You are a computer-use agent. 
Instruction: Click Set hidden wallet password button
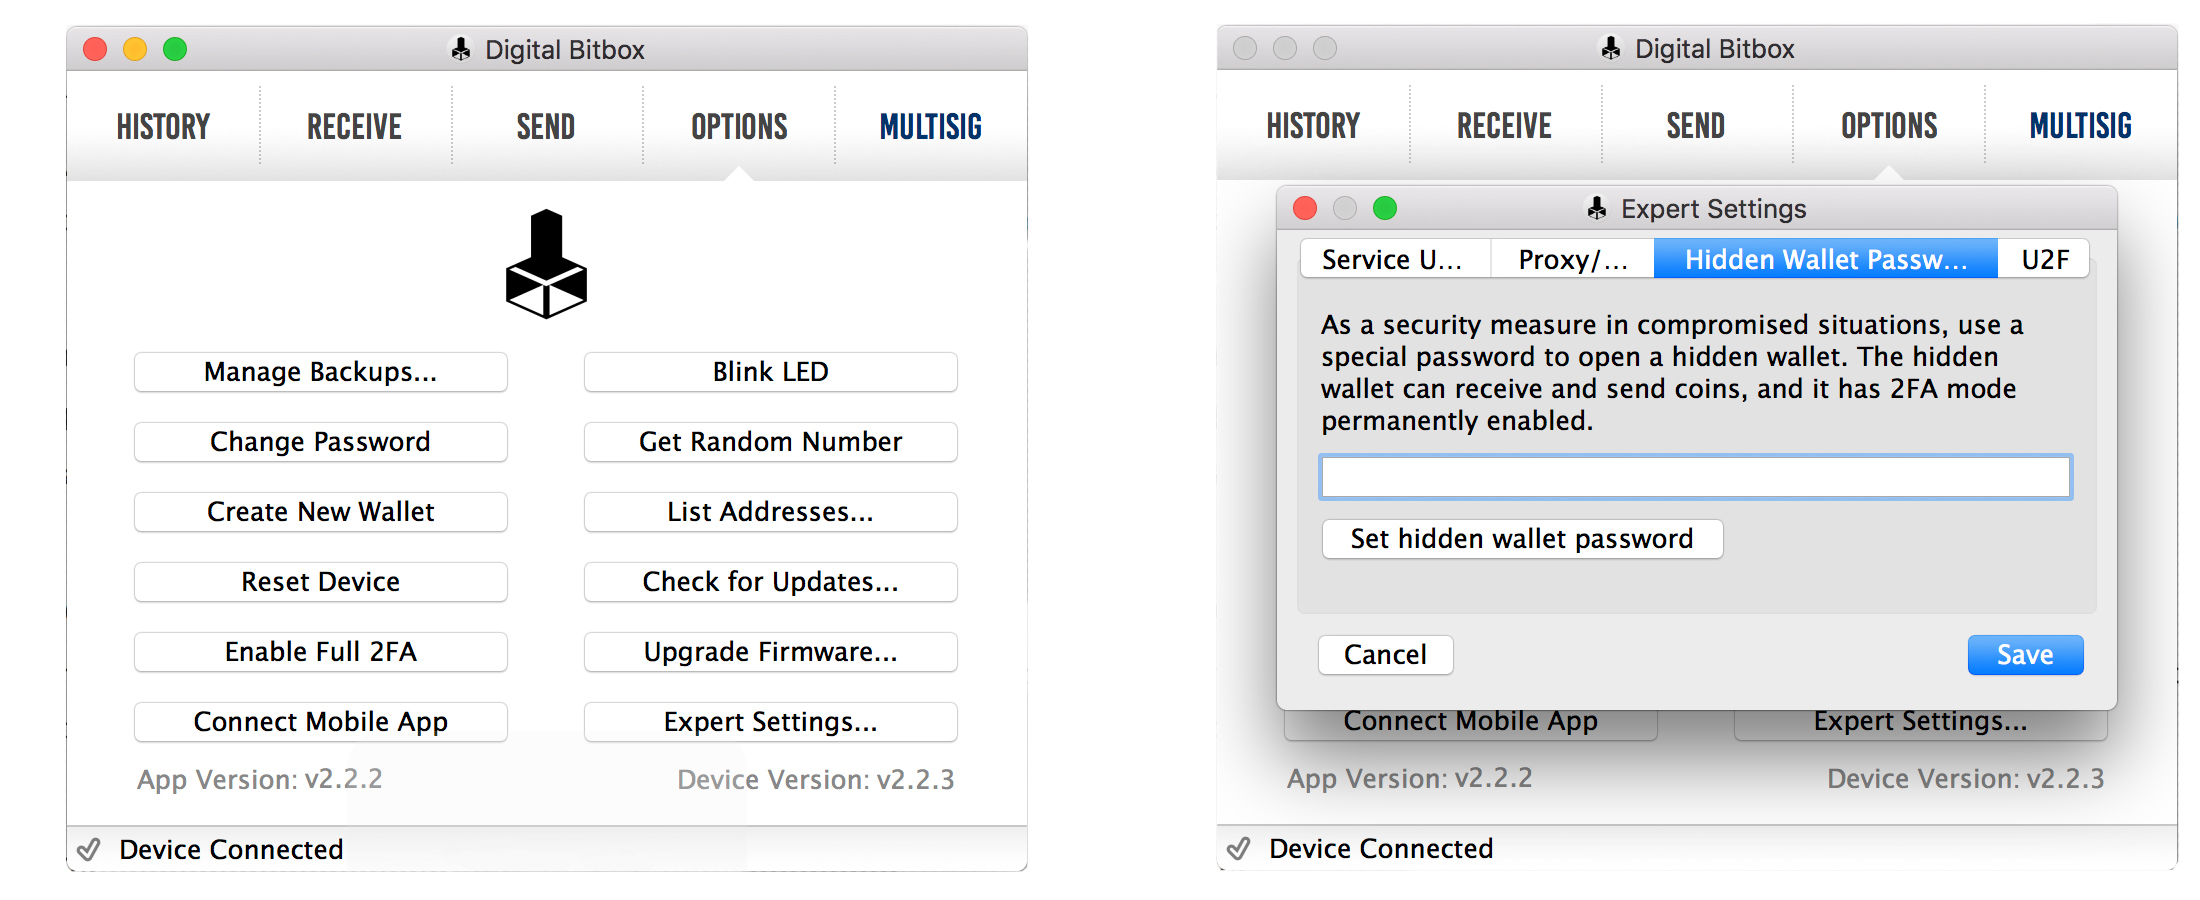[x=1522, y=539]
